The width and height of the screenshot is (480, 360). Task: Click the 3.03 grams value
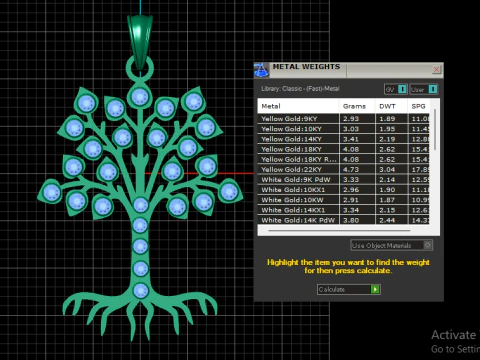[351, 129]
